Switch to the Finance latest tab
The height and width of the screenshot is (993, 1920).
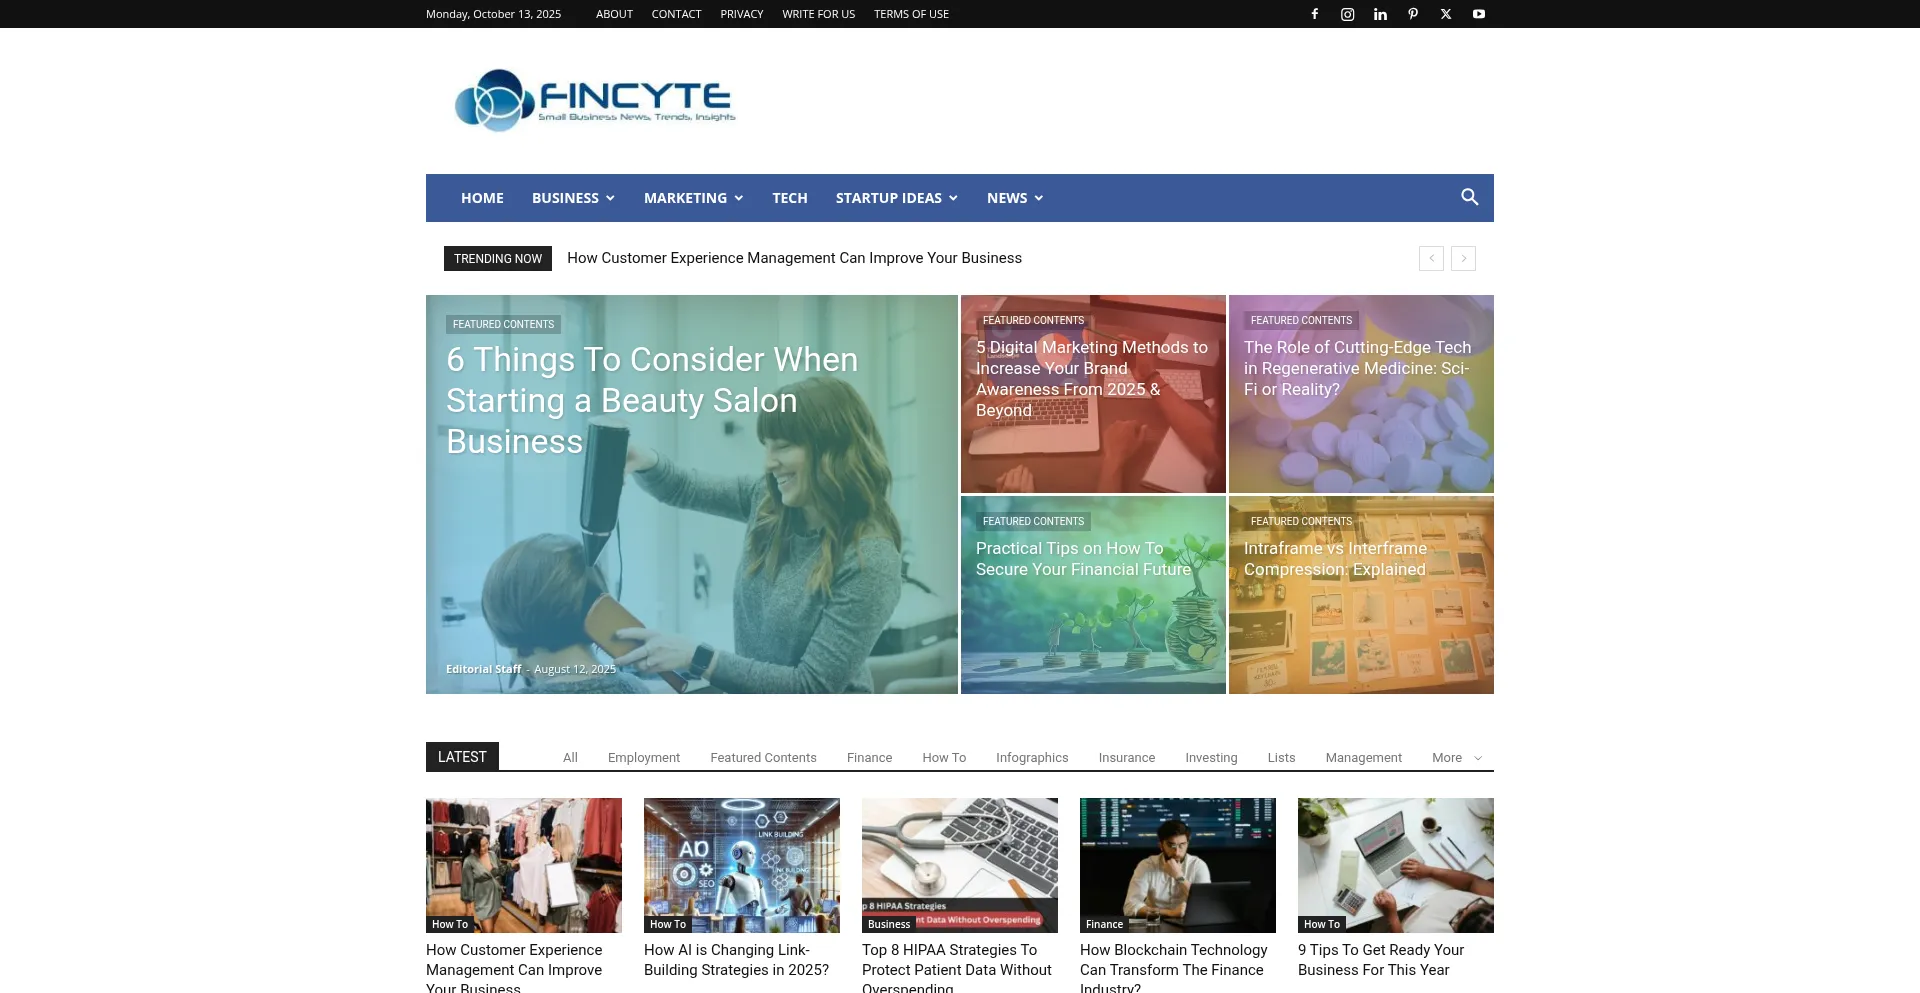tap(869, 758)
